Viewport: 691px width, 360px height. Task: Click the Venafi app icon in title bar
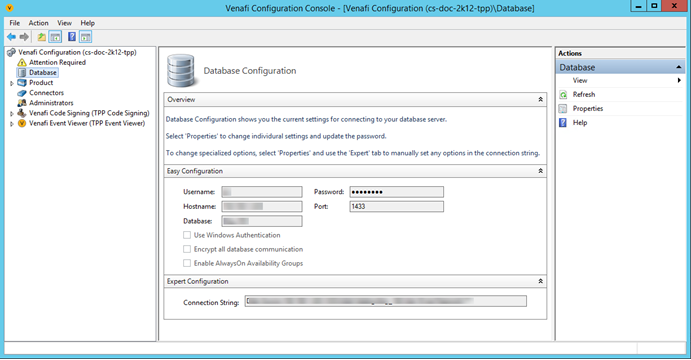tap(9, 7)
